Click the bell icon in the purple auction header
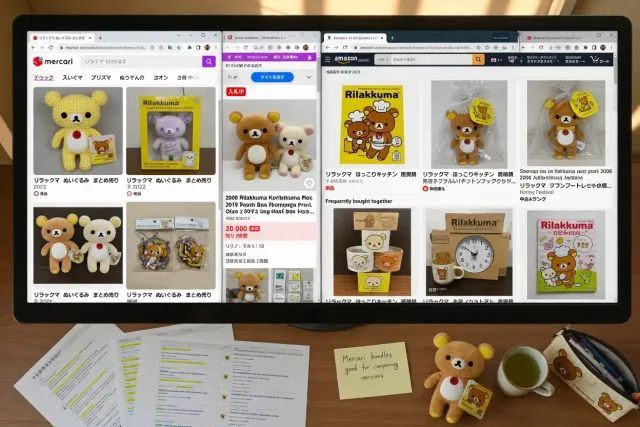Viewport: 640px width, 427px height. tap(310, 58)
